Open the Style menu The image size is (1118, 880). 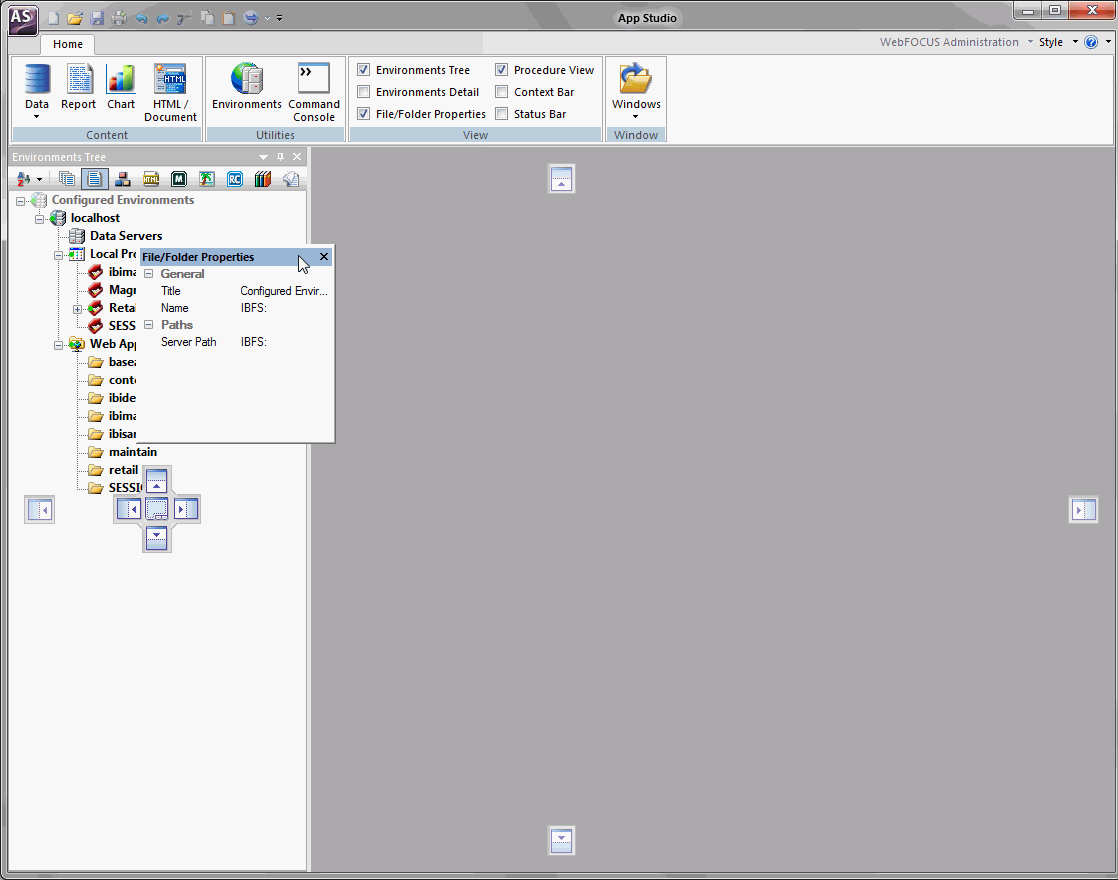1058,42
